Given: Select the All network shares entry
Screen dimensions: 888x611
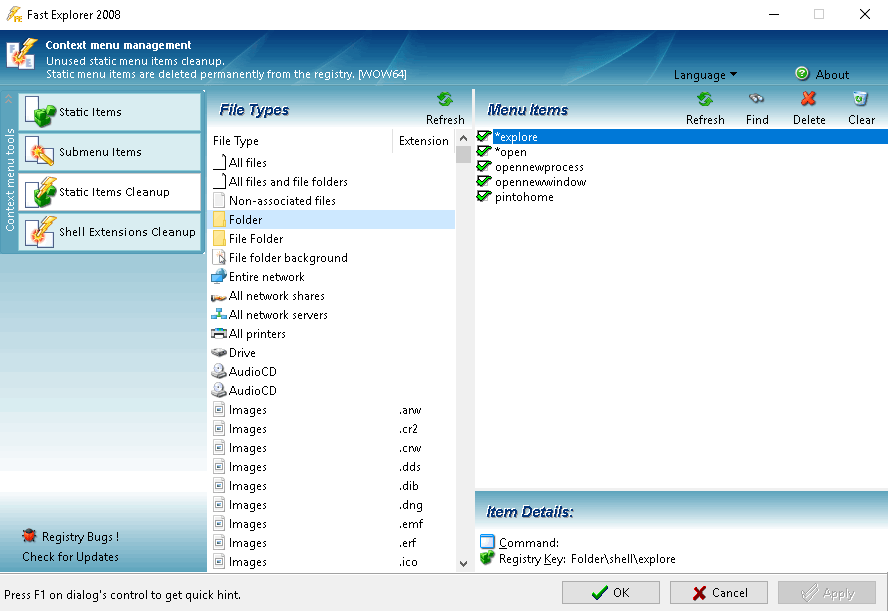Looking at the screenshot, I should (x=331, y=296).
